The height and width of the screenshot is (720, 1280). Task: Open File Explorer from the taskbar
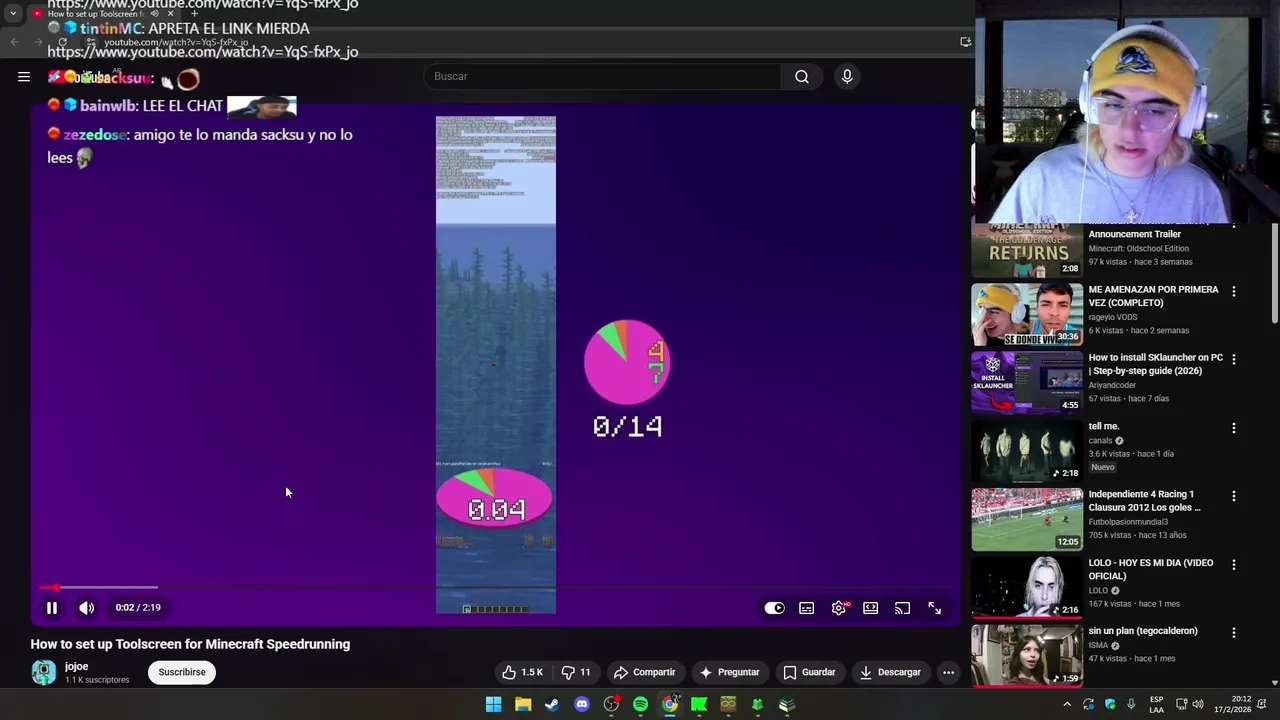(523, 704)
